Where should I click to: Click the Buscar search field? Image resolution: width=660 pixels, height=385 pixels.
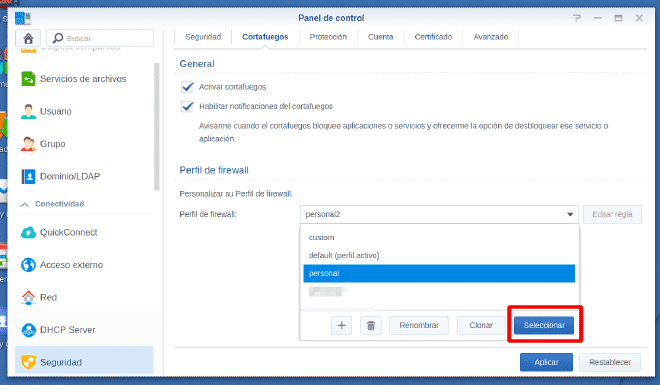(100, 38)
